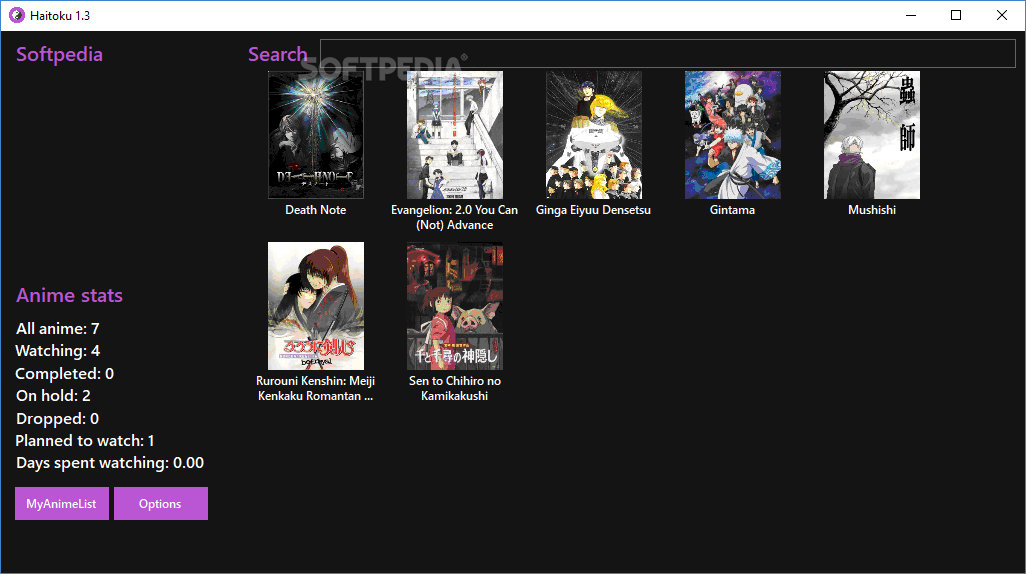Screen dimensions: 1026x574
Task: Open the Mushishi cover thumbnail
Action: (872, 135)
